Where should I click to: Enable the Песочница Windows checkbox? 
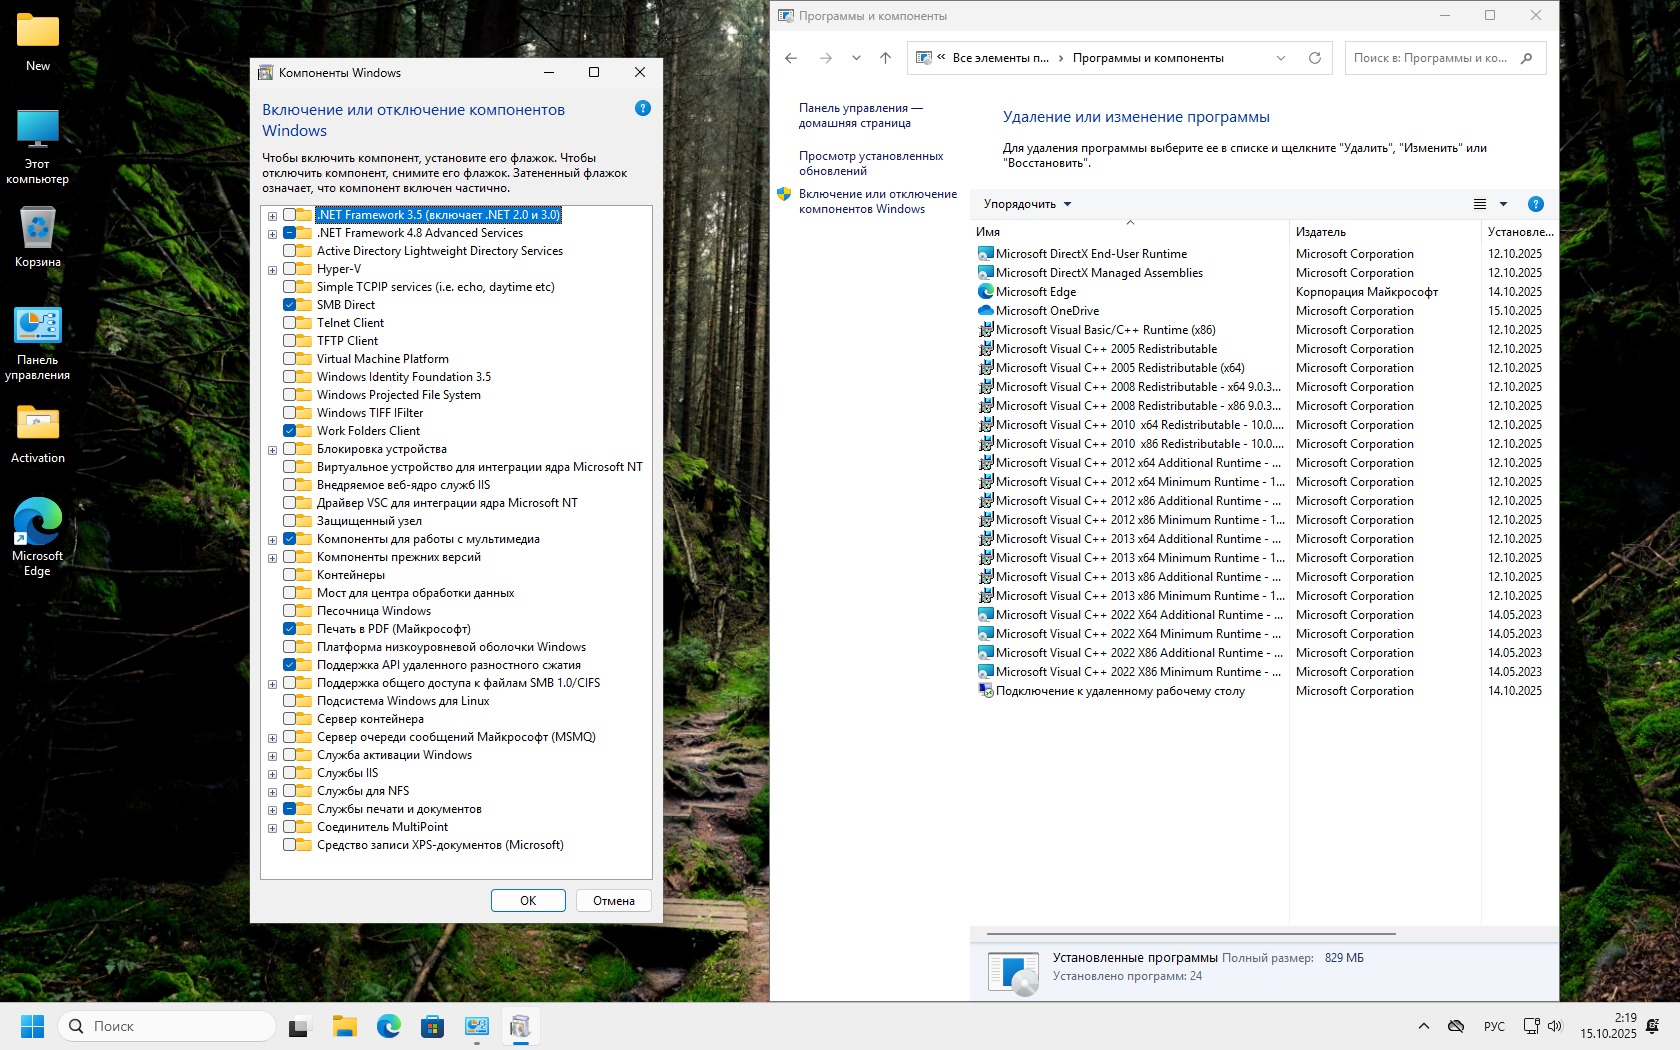point(290,611)
